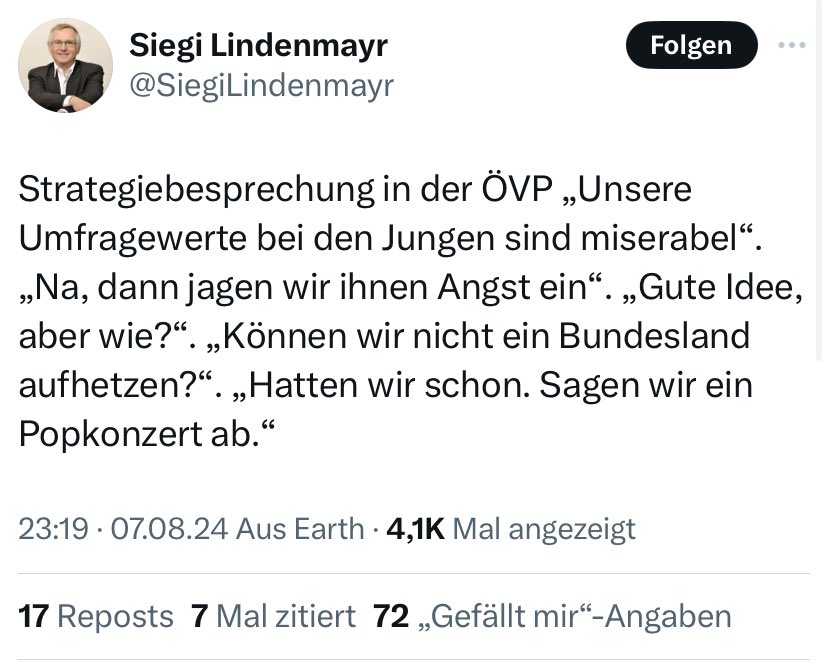Open the @SiegiLindenmayr handle link

coord(262,86)
